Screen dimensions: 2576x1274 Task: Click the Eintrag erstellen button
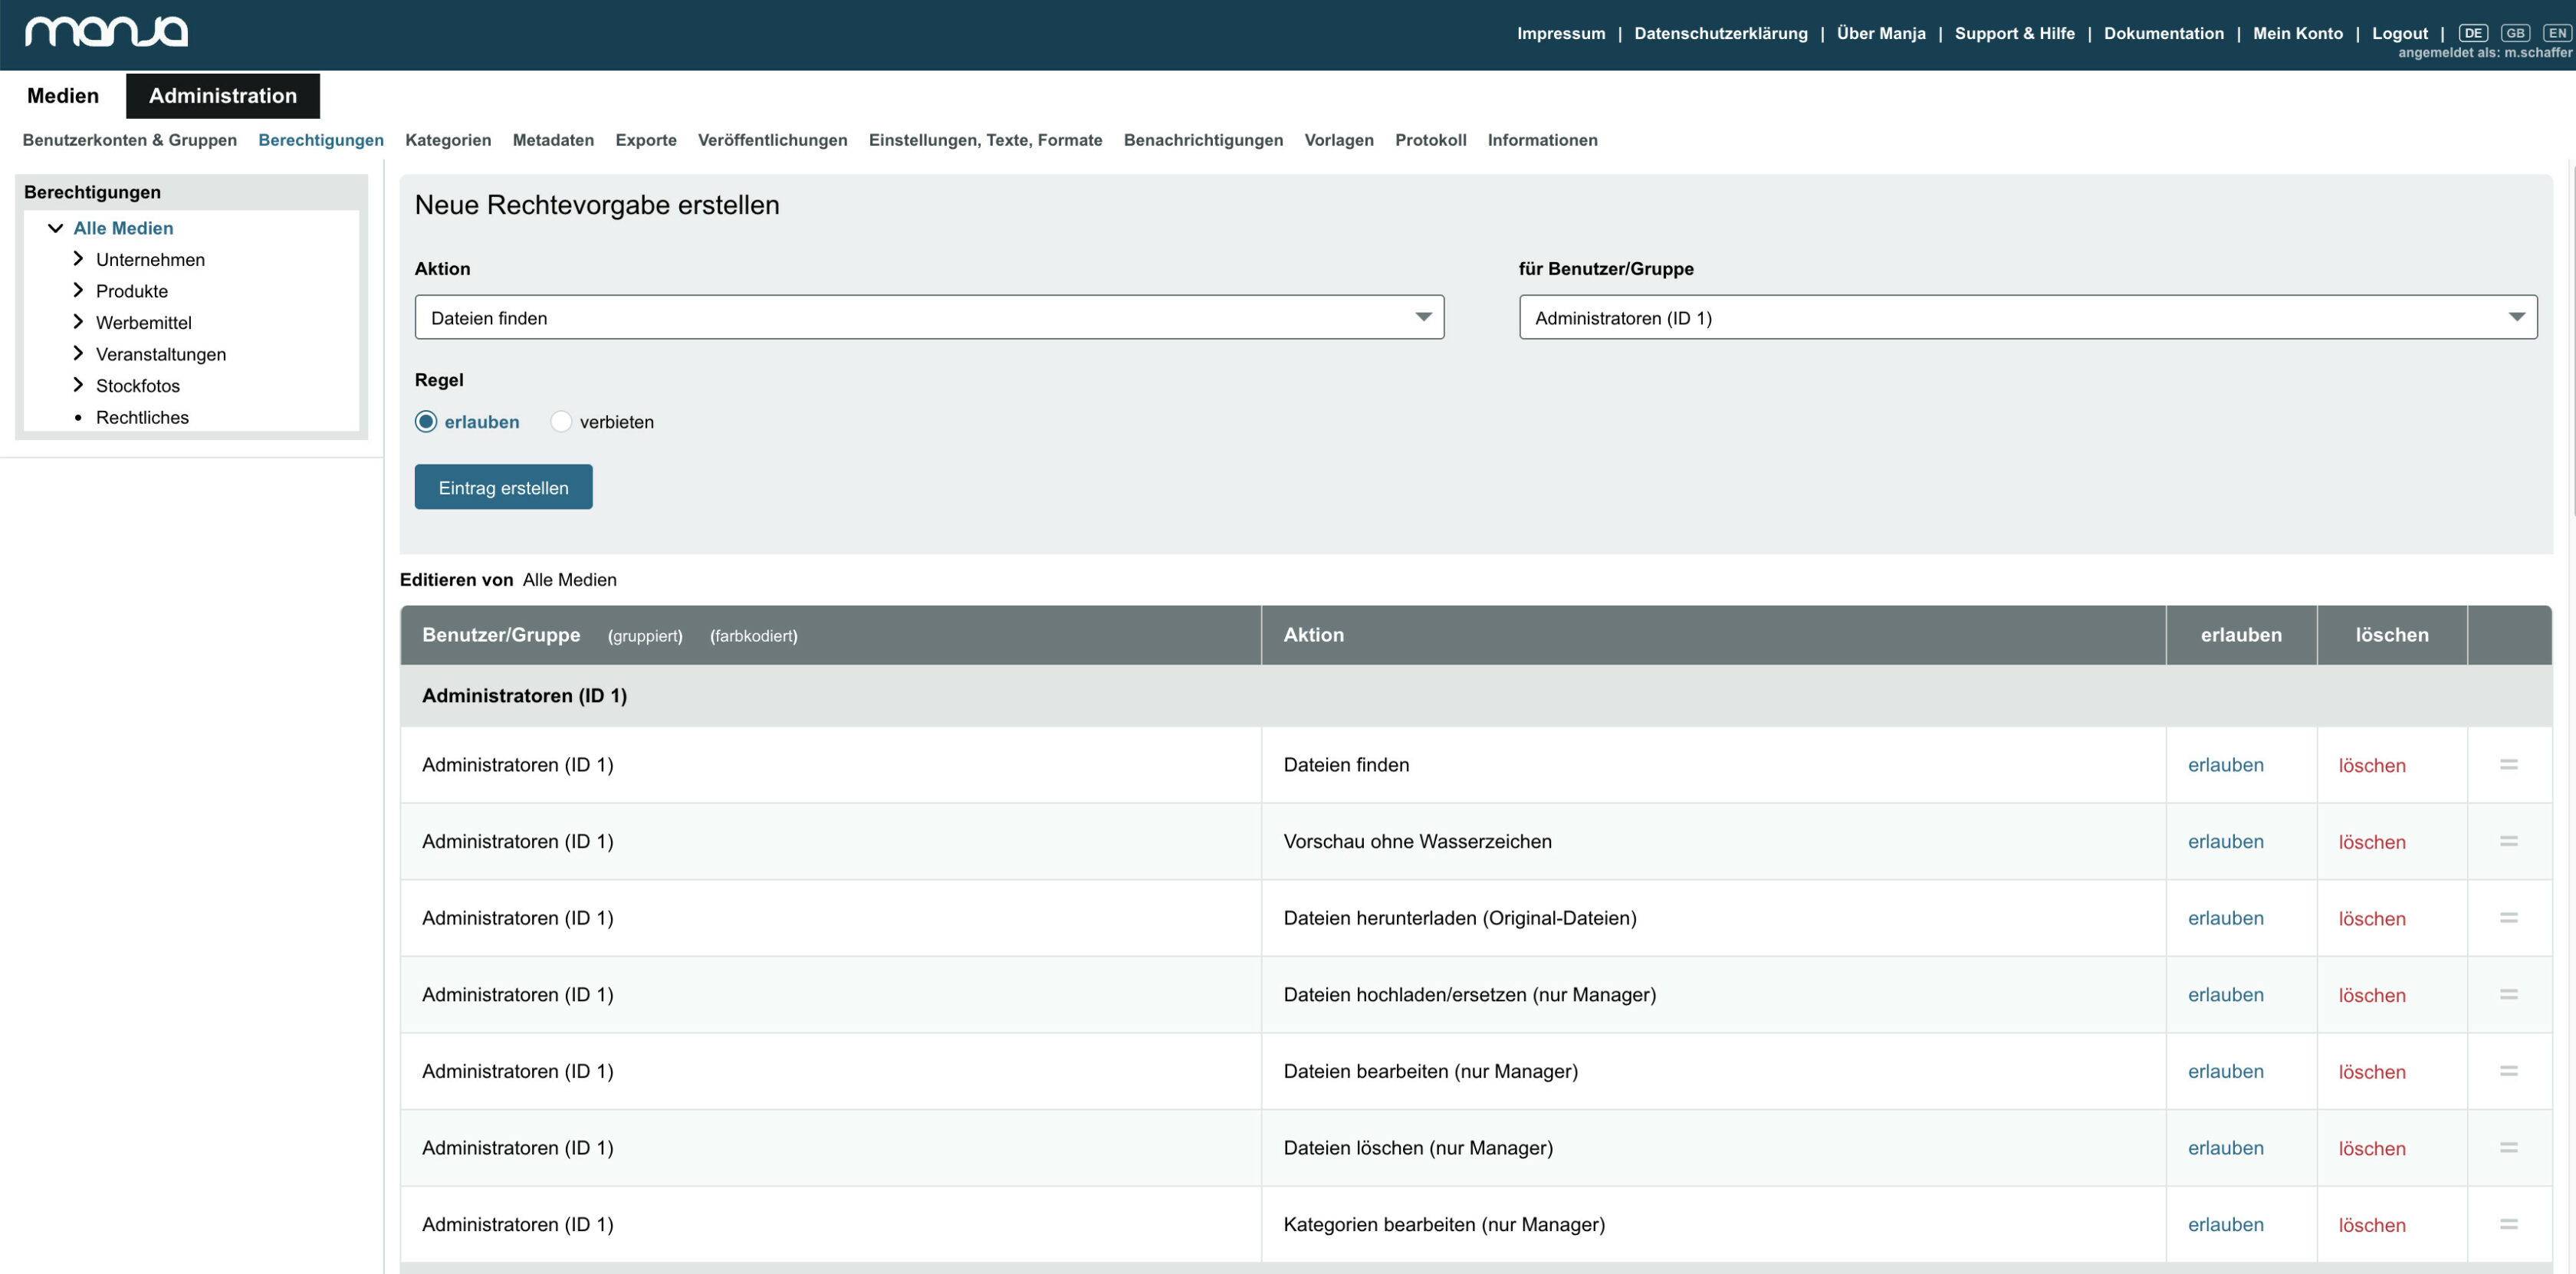coord(503,487)
